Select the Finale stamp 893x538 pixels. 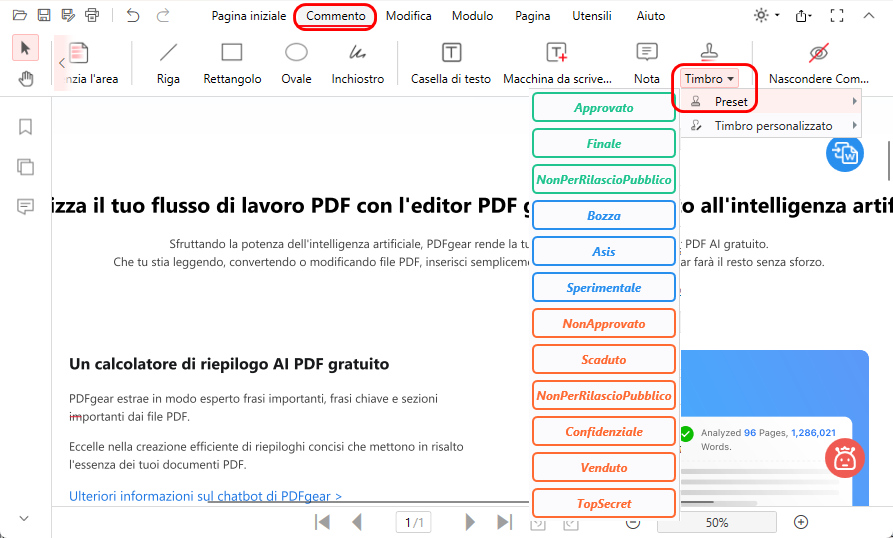coord(604,143)
